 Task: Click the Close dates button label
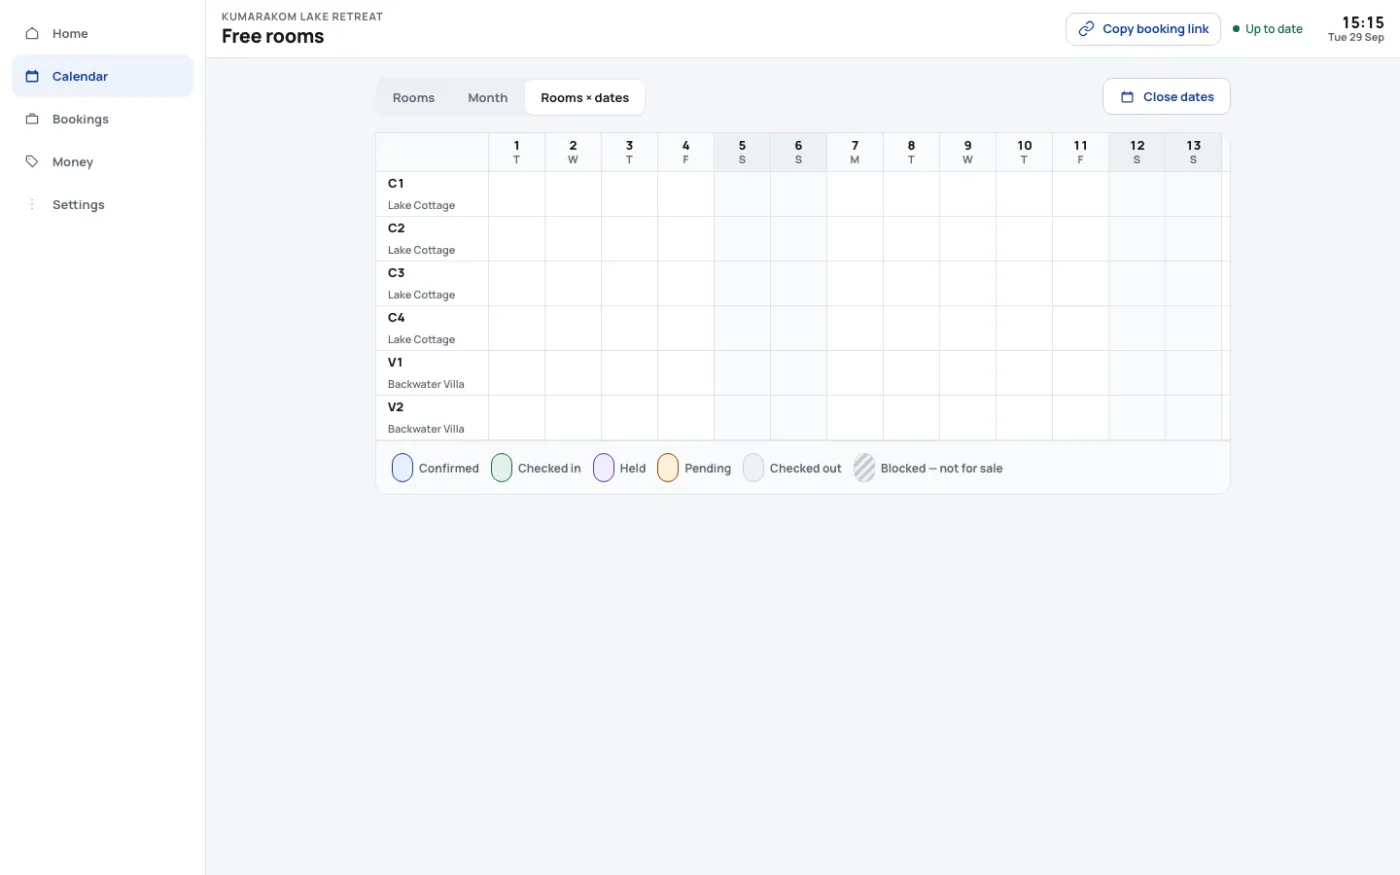(1178, 97)
